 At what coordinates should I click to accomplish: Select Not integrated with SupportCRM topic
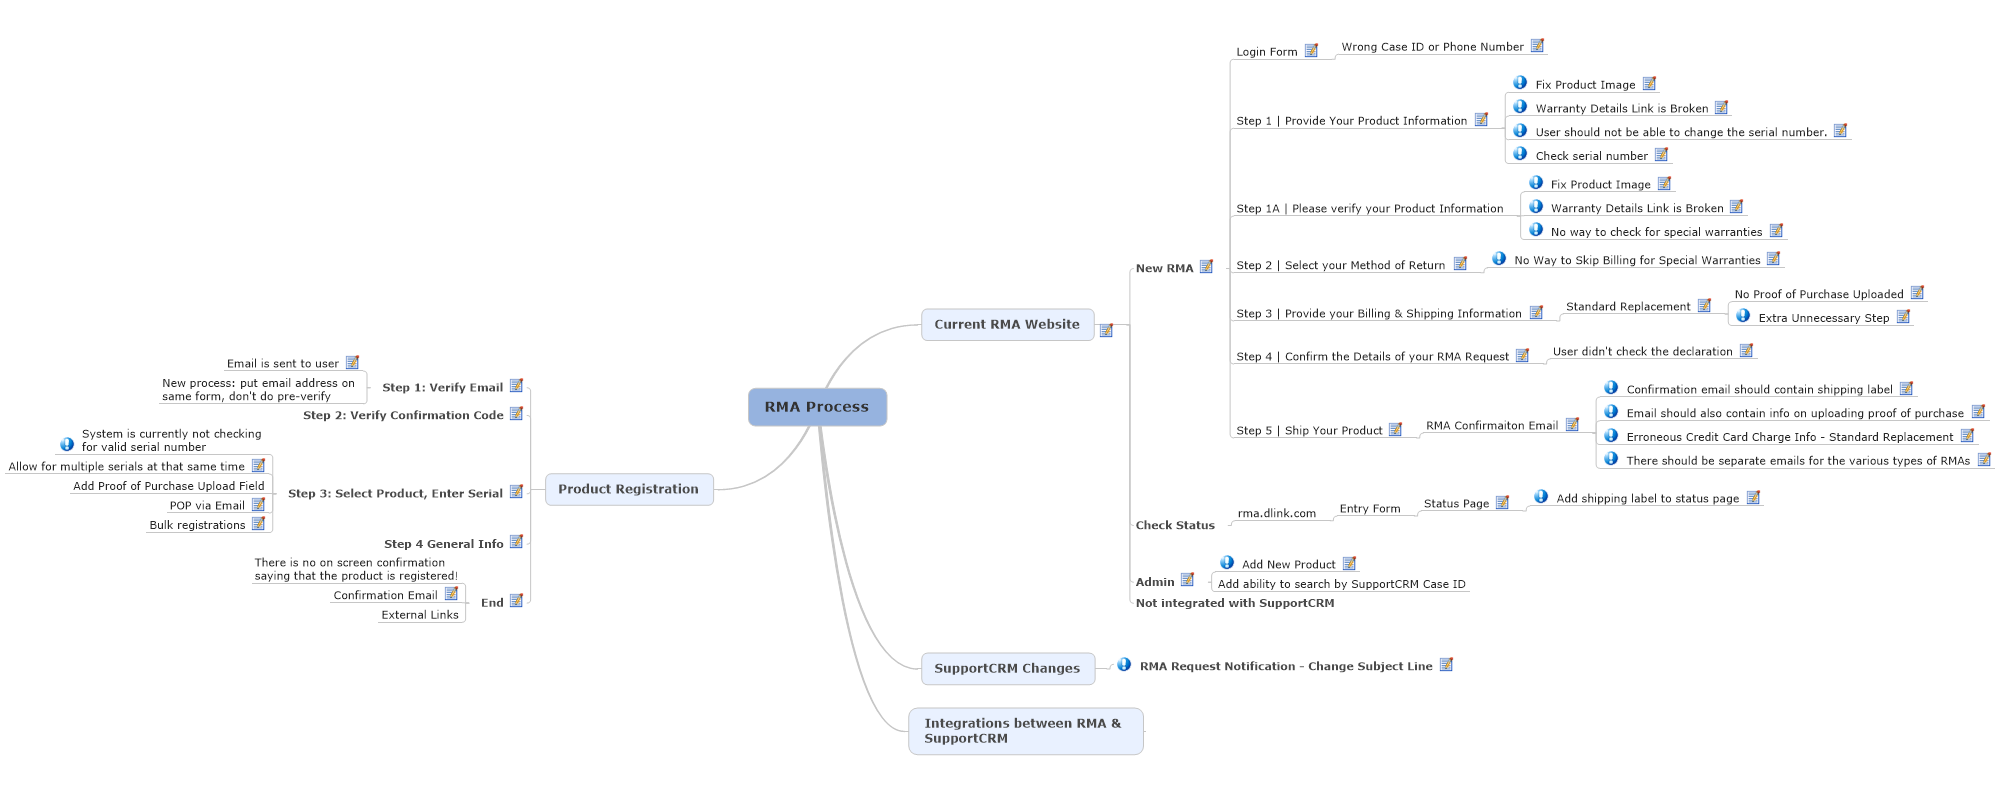click(1235, 603)
